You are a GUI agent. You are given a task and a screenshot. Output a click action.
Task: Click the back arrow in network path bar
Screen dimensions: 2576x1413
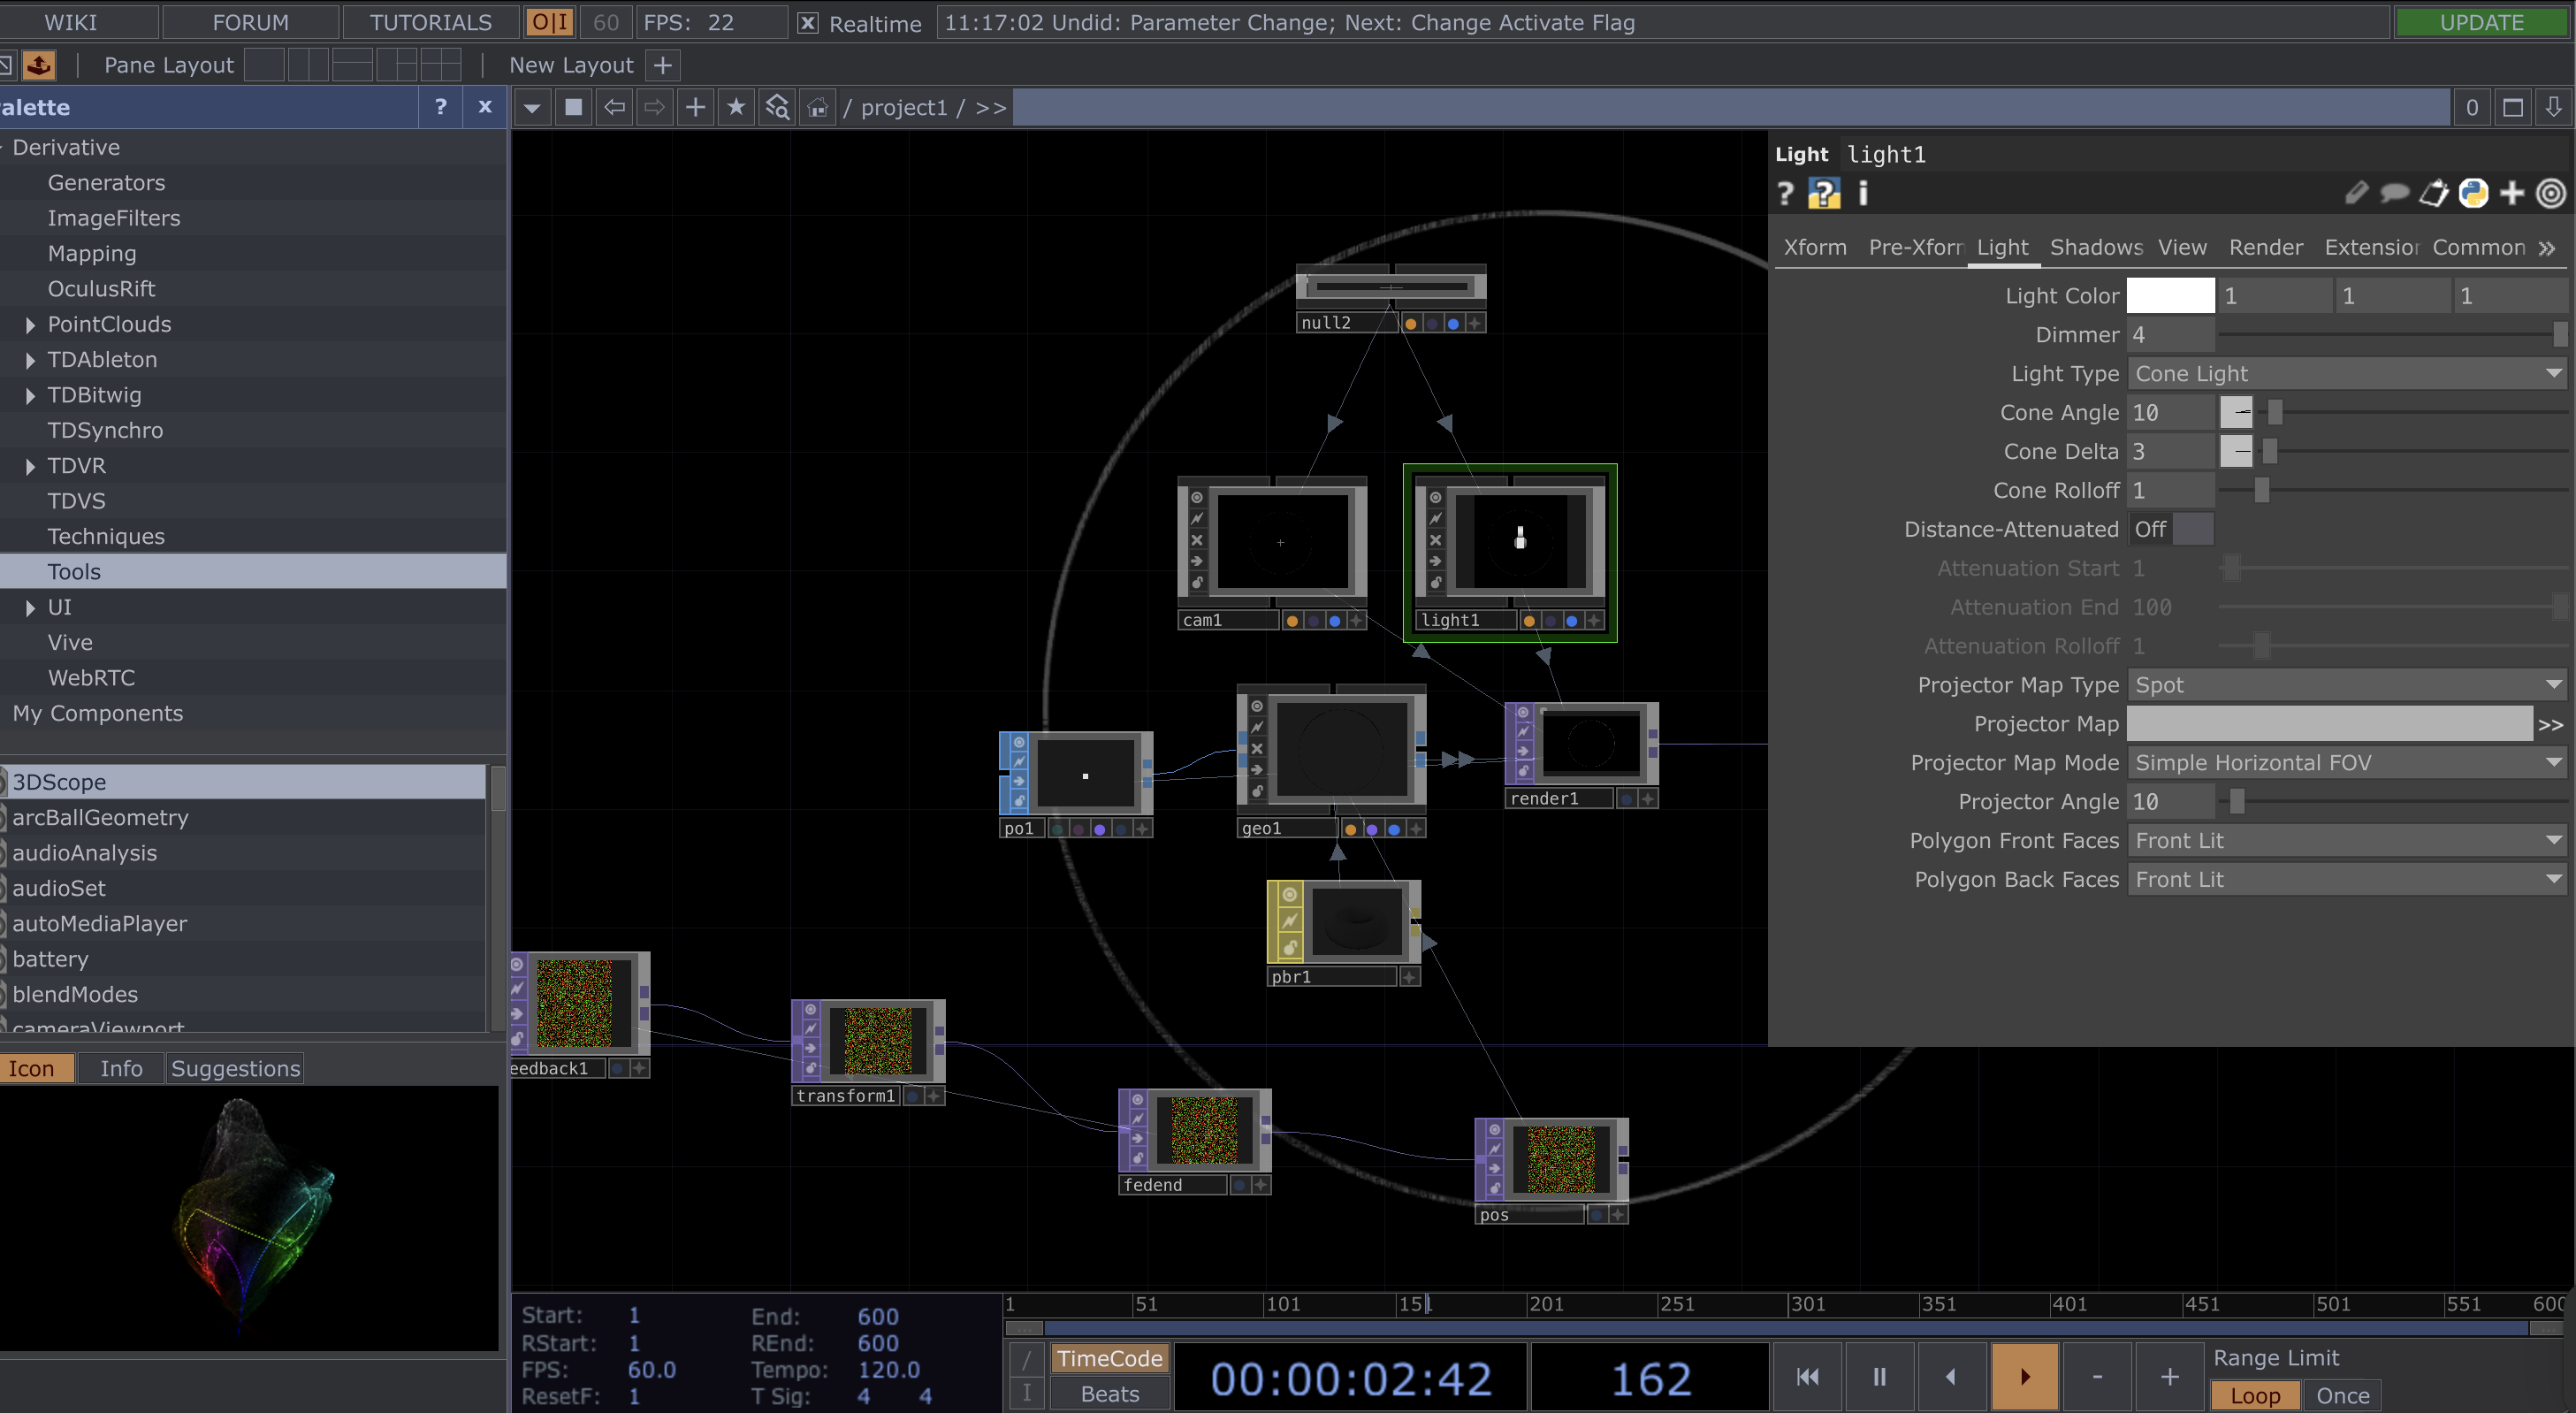tap(614, 107)
